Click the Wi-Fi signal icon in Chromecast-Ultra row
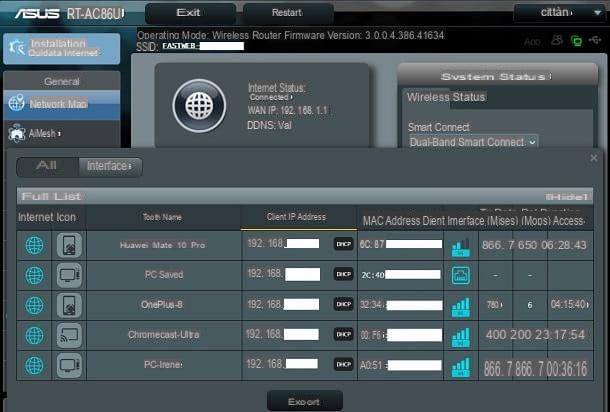 [461, 337]
